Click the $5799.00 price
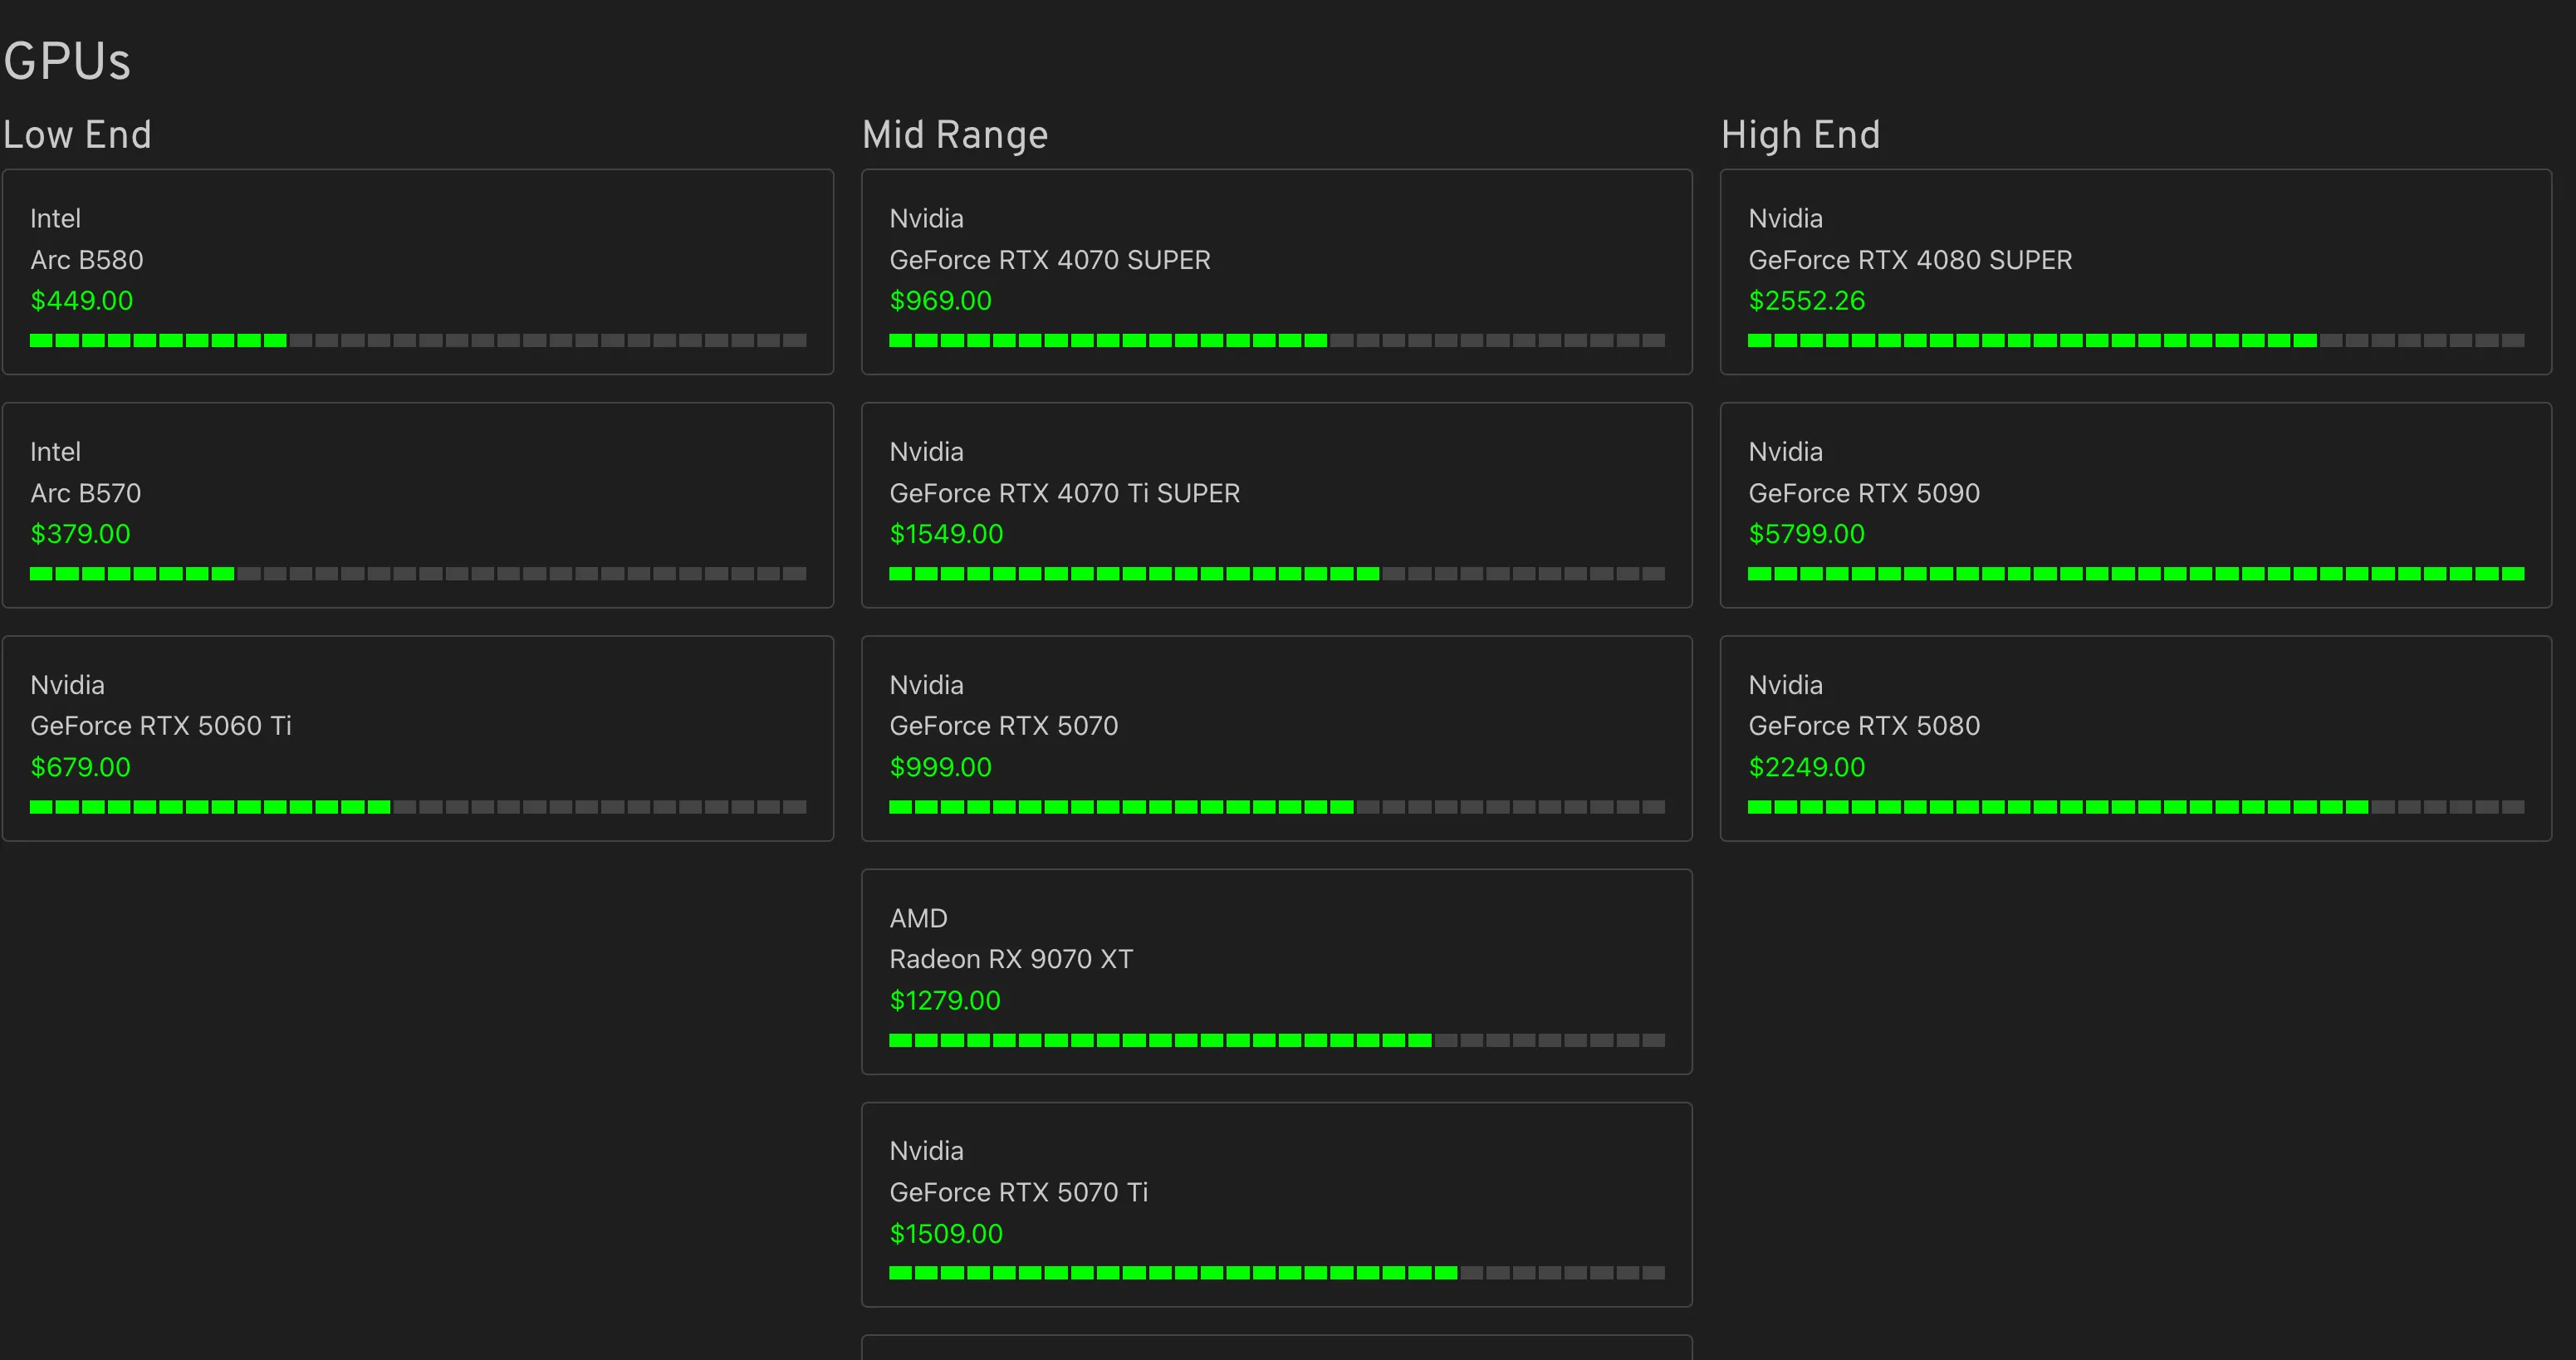This screenshot has height=1360, width=2576. [x=1806, y=534]
